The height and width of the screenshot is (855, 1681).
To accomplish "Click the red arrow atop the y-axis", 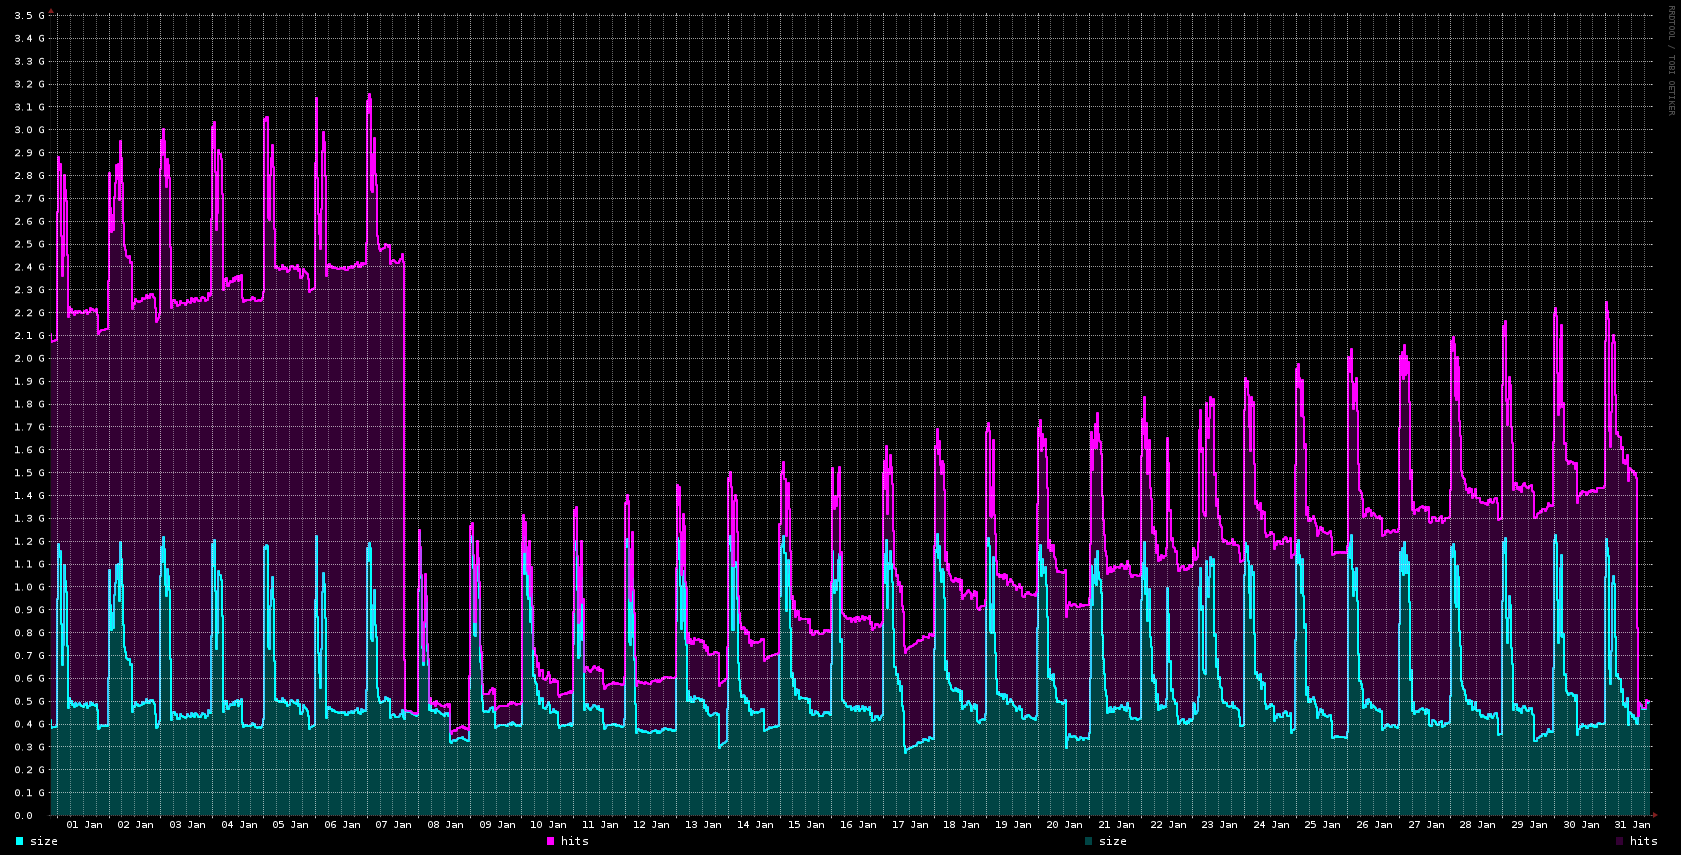I will coord(51,10).
